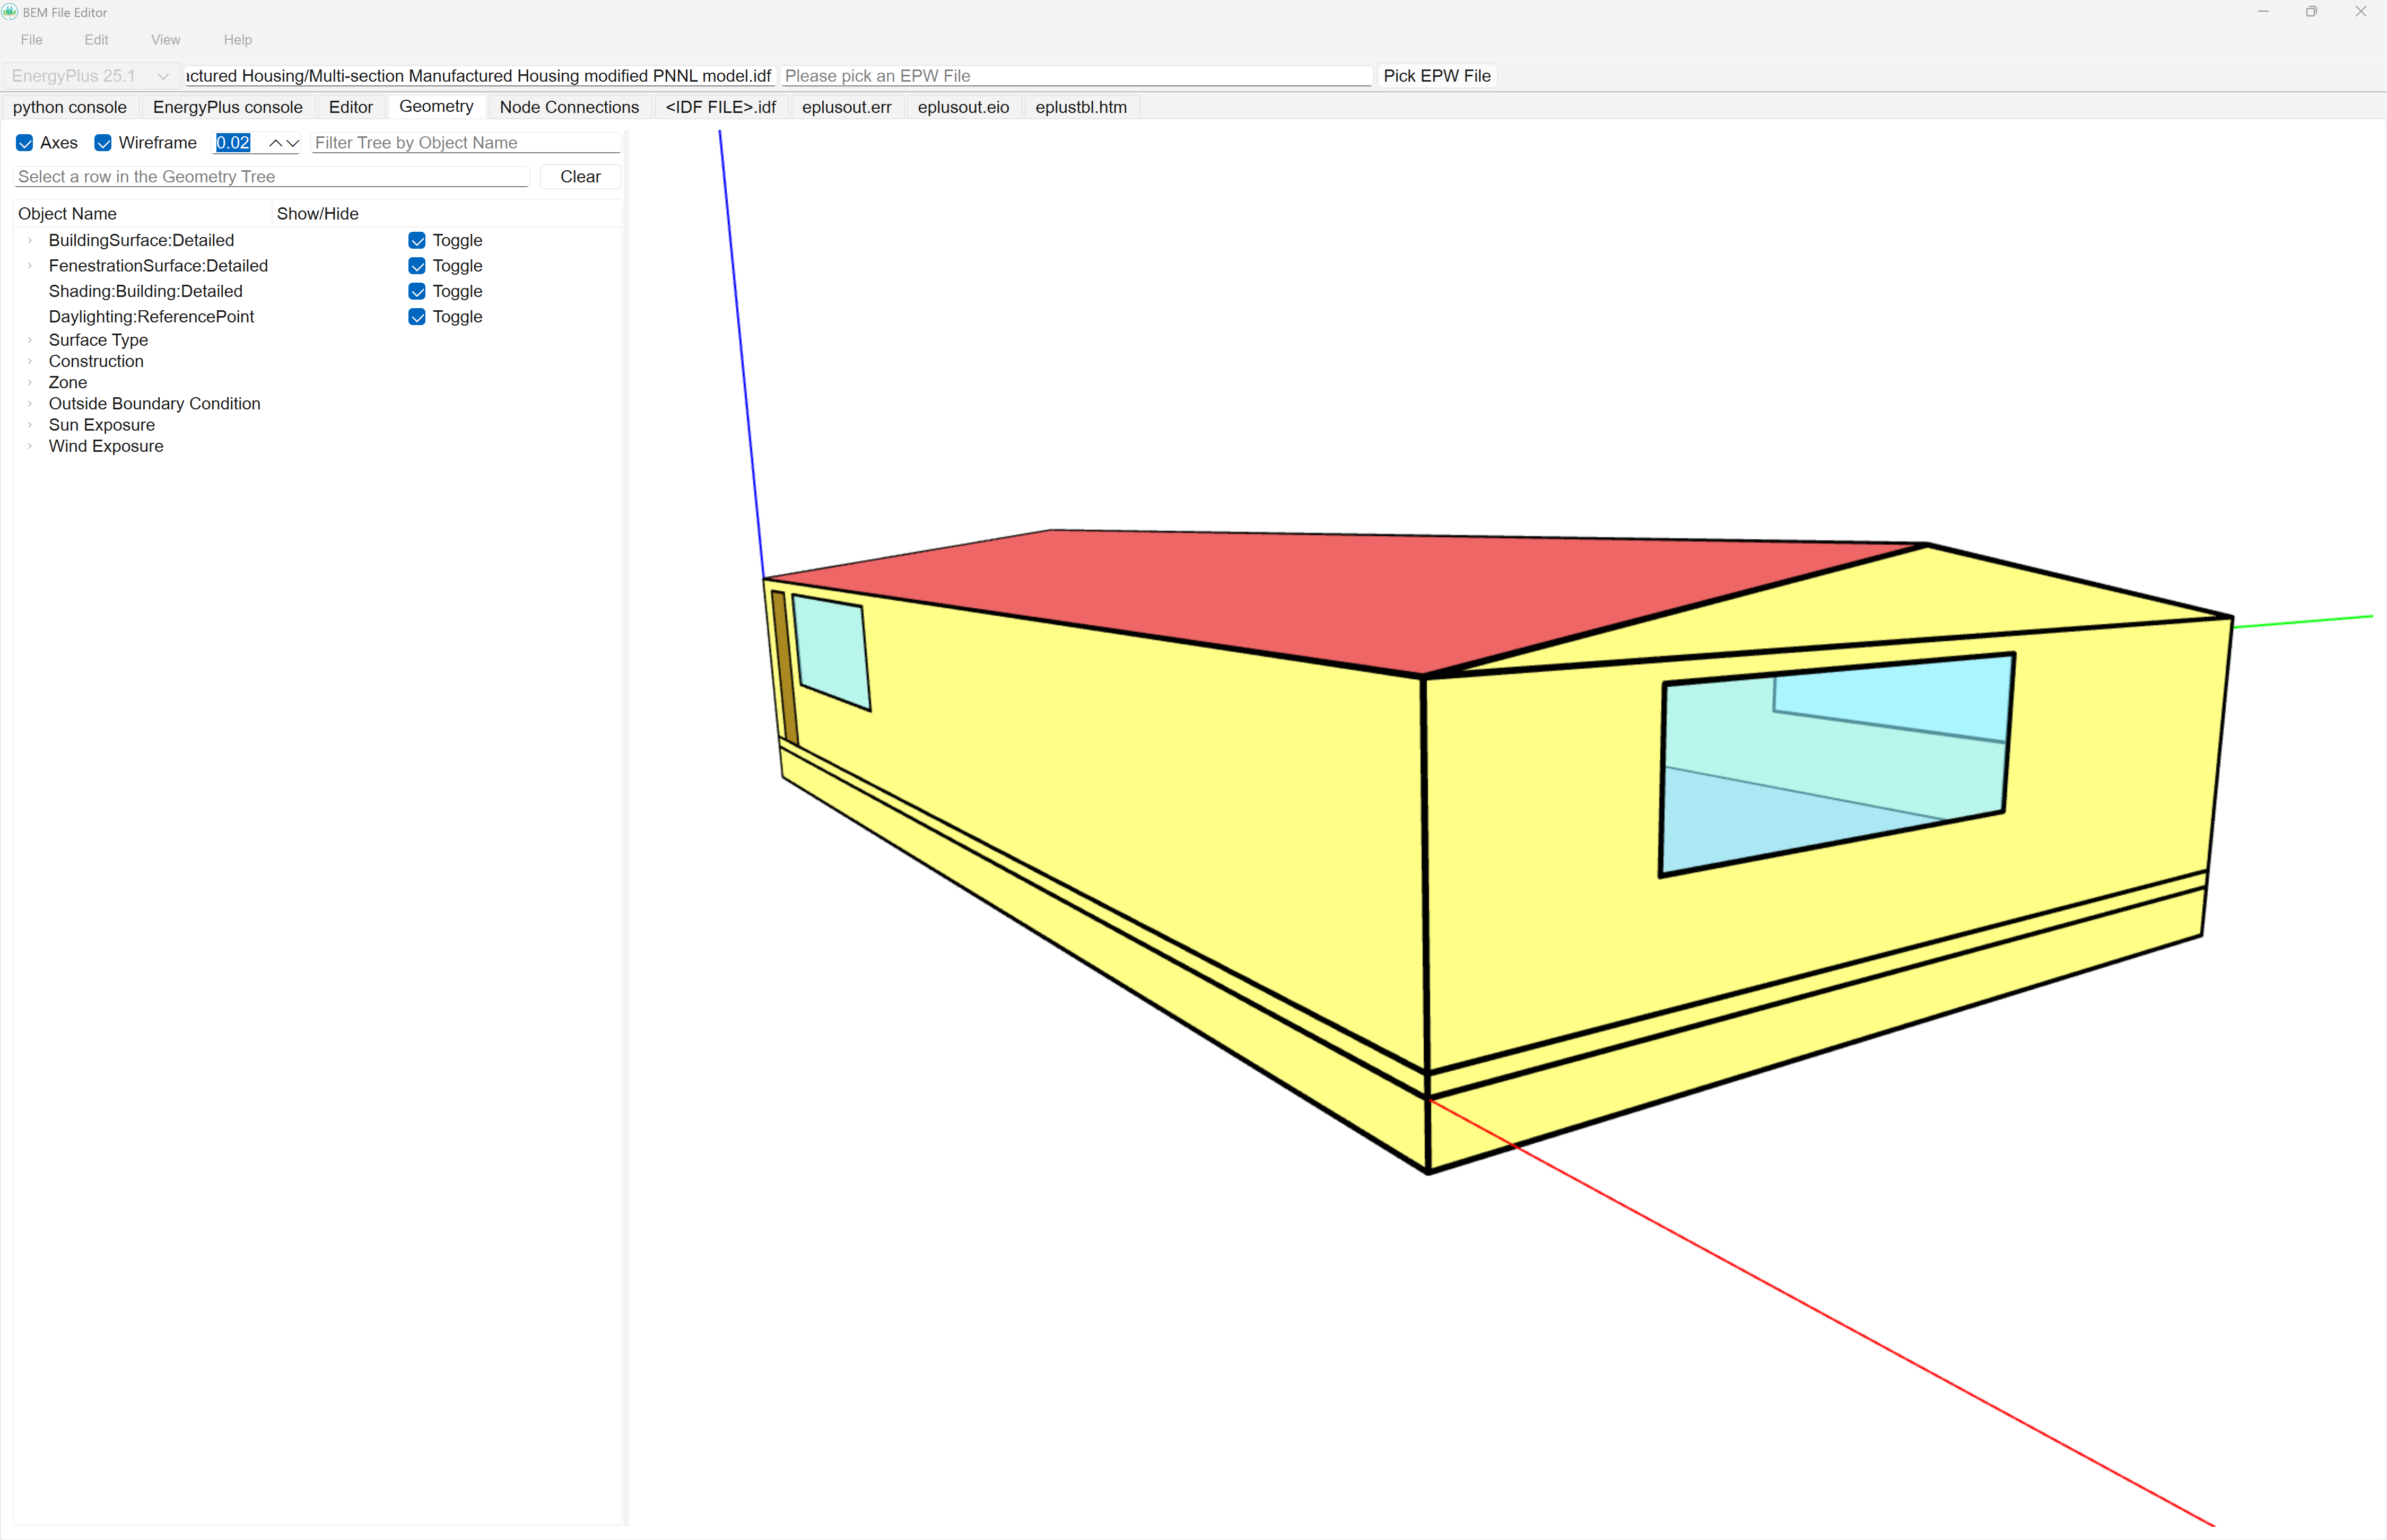Open the EnergyPlus 25.1 version dropdown
This screenshot has height=1540, width=2387.
91,76
